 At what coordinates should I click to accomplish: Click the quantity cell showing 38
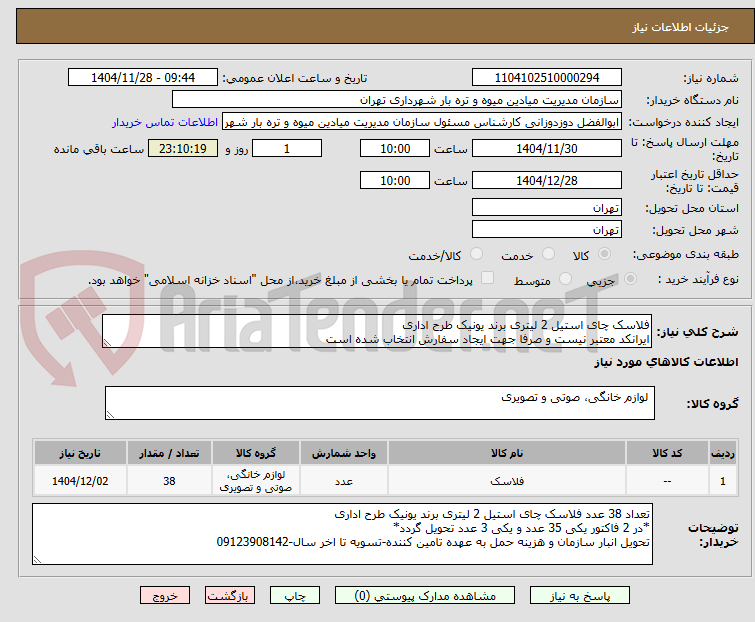point(169,481)
